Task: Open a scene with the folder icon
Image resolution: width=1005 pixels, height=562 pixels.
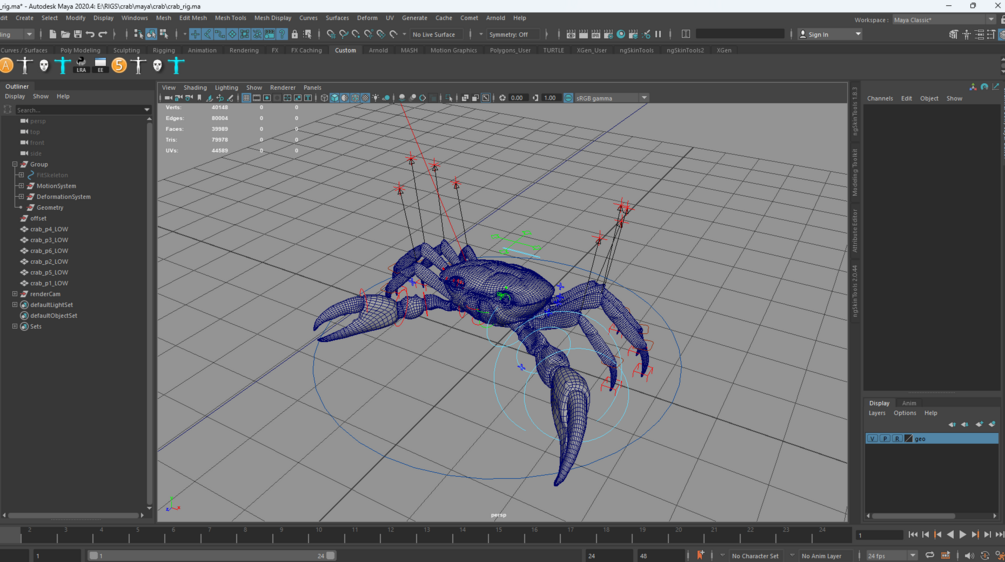Action: pyautogui.click(x=65, y=34)
